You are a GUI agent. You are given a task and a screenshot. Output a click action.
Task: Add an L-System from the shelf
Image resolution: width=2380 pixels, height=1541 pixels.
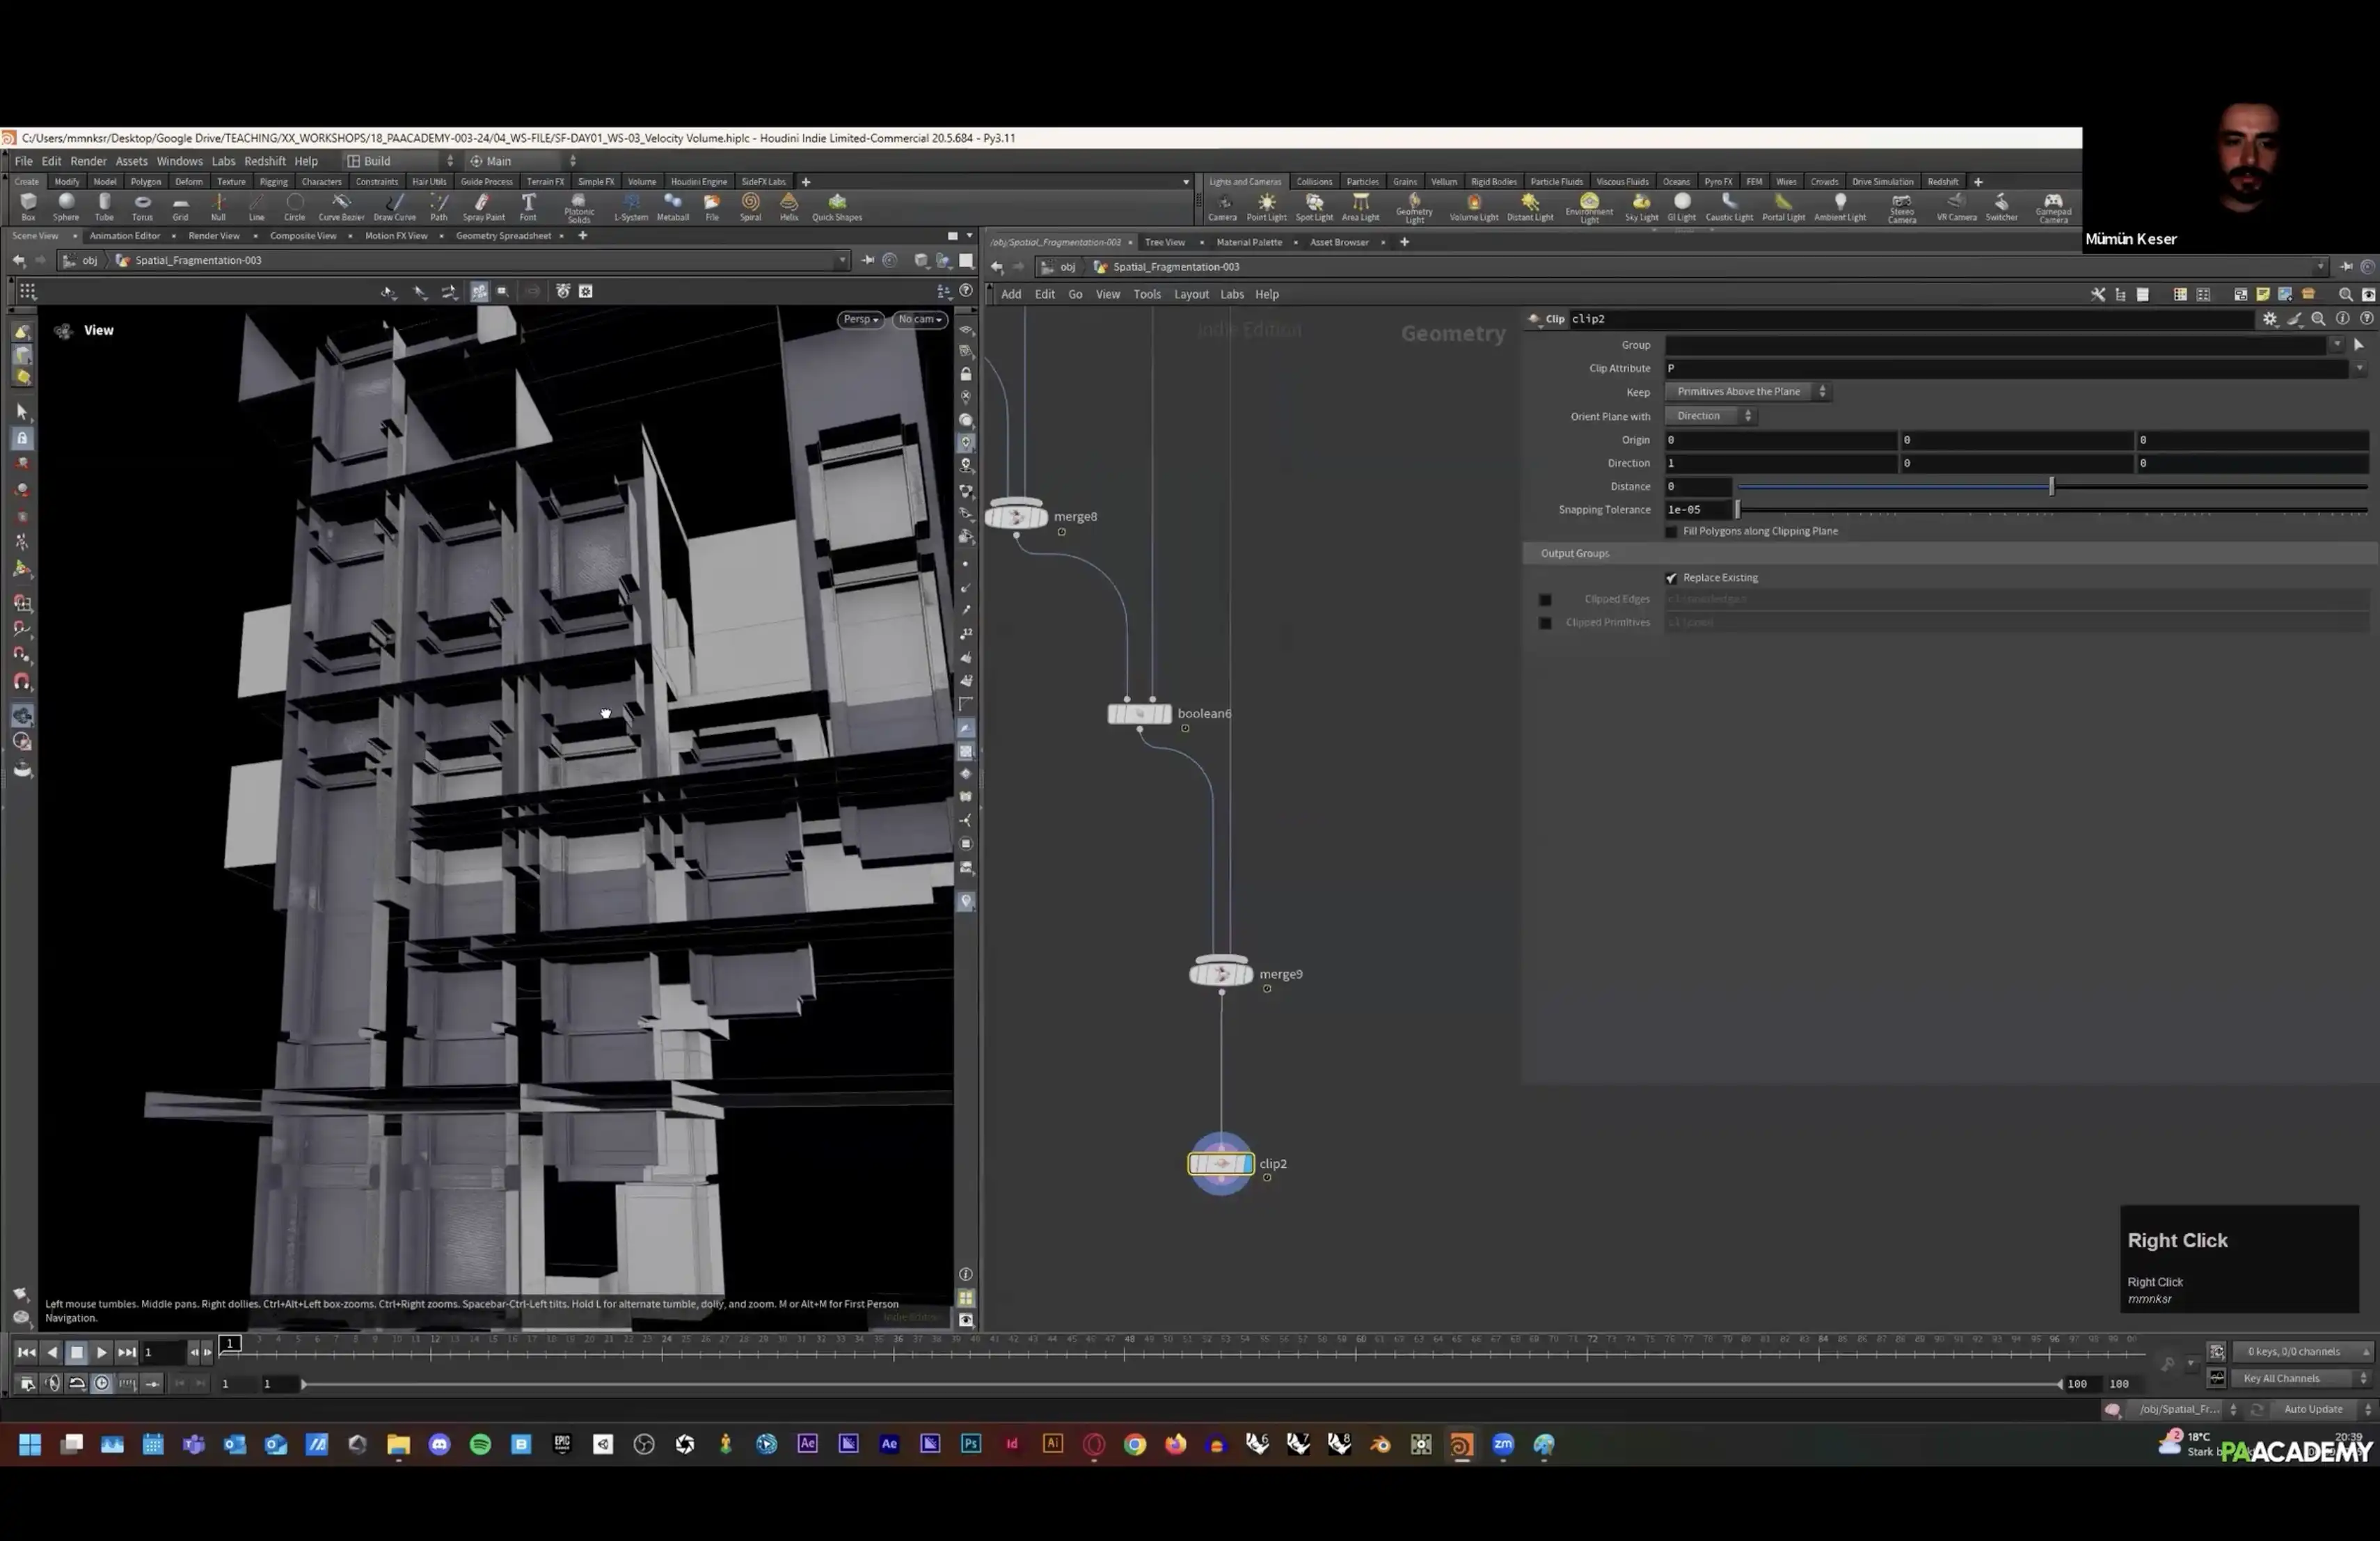pyautogui.click(x=631, y=206)
